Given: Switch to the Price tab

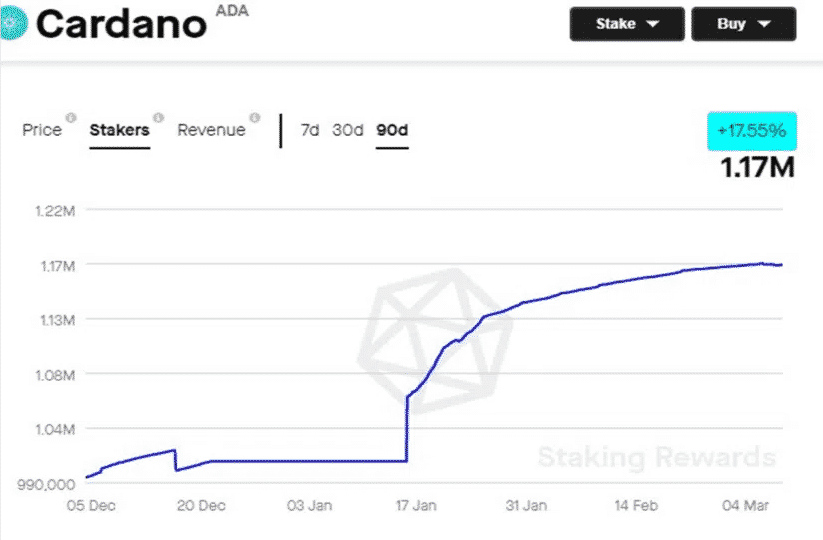Looking at the screenshot, I should coord(42,130).
